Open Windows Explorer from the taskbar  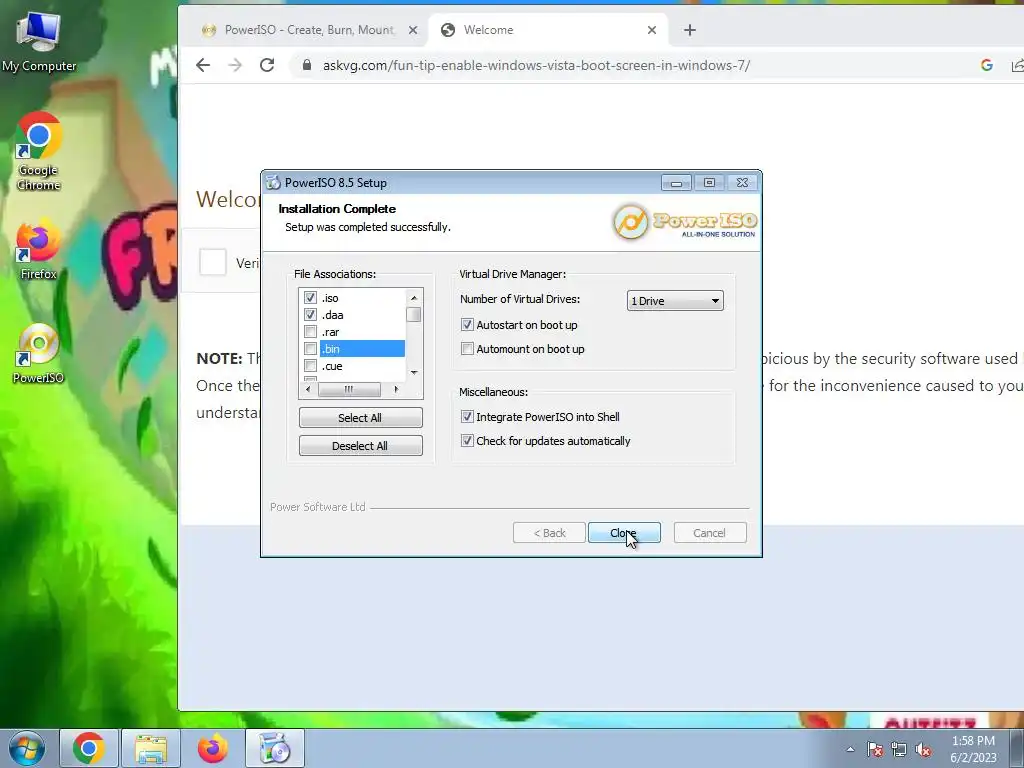[x=151, y=748]
